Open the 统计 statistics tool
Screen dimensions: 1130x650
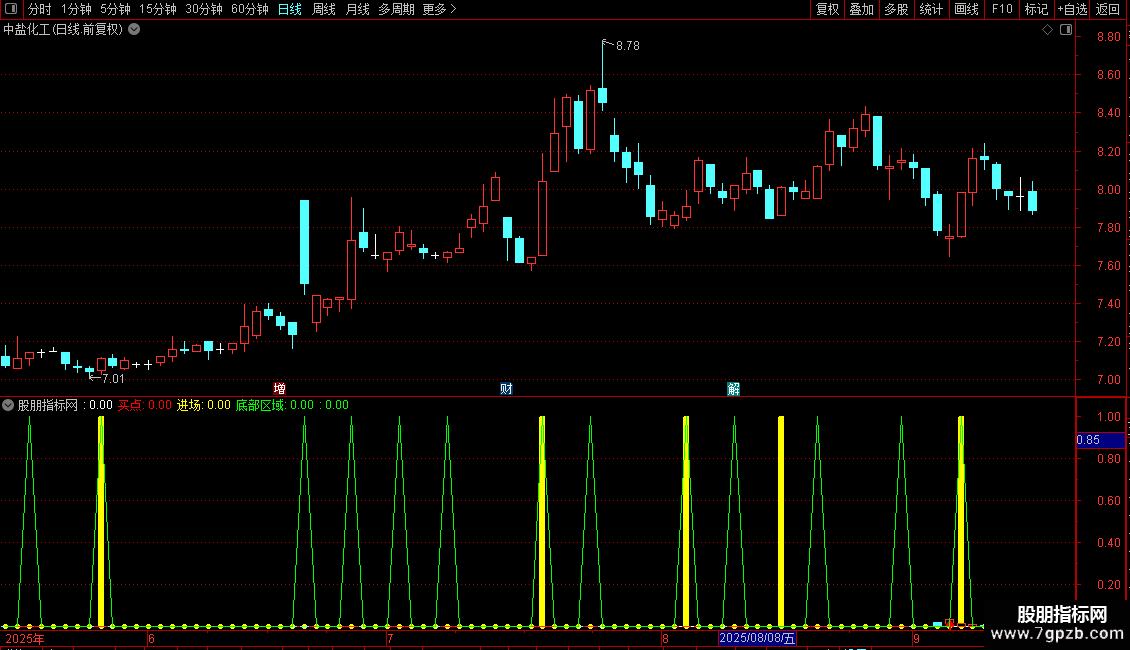[x=930, y=9]
